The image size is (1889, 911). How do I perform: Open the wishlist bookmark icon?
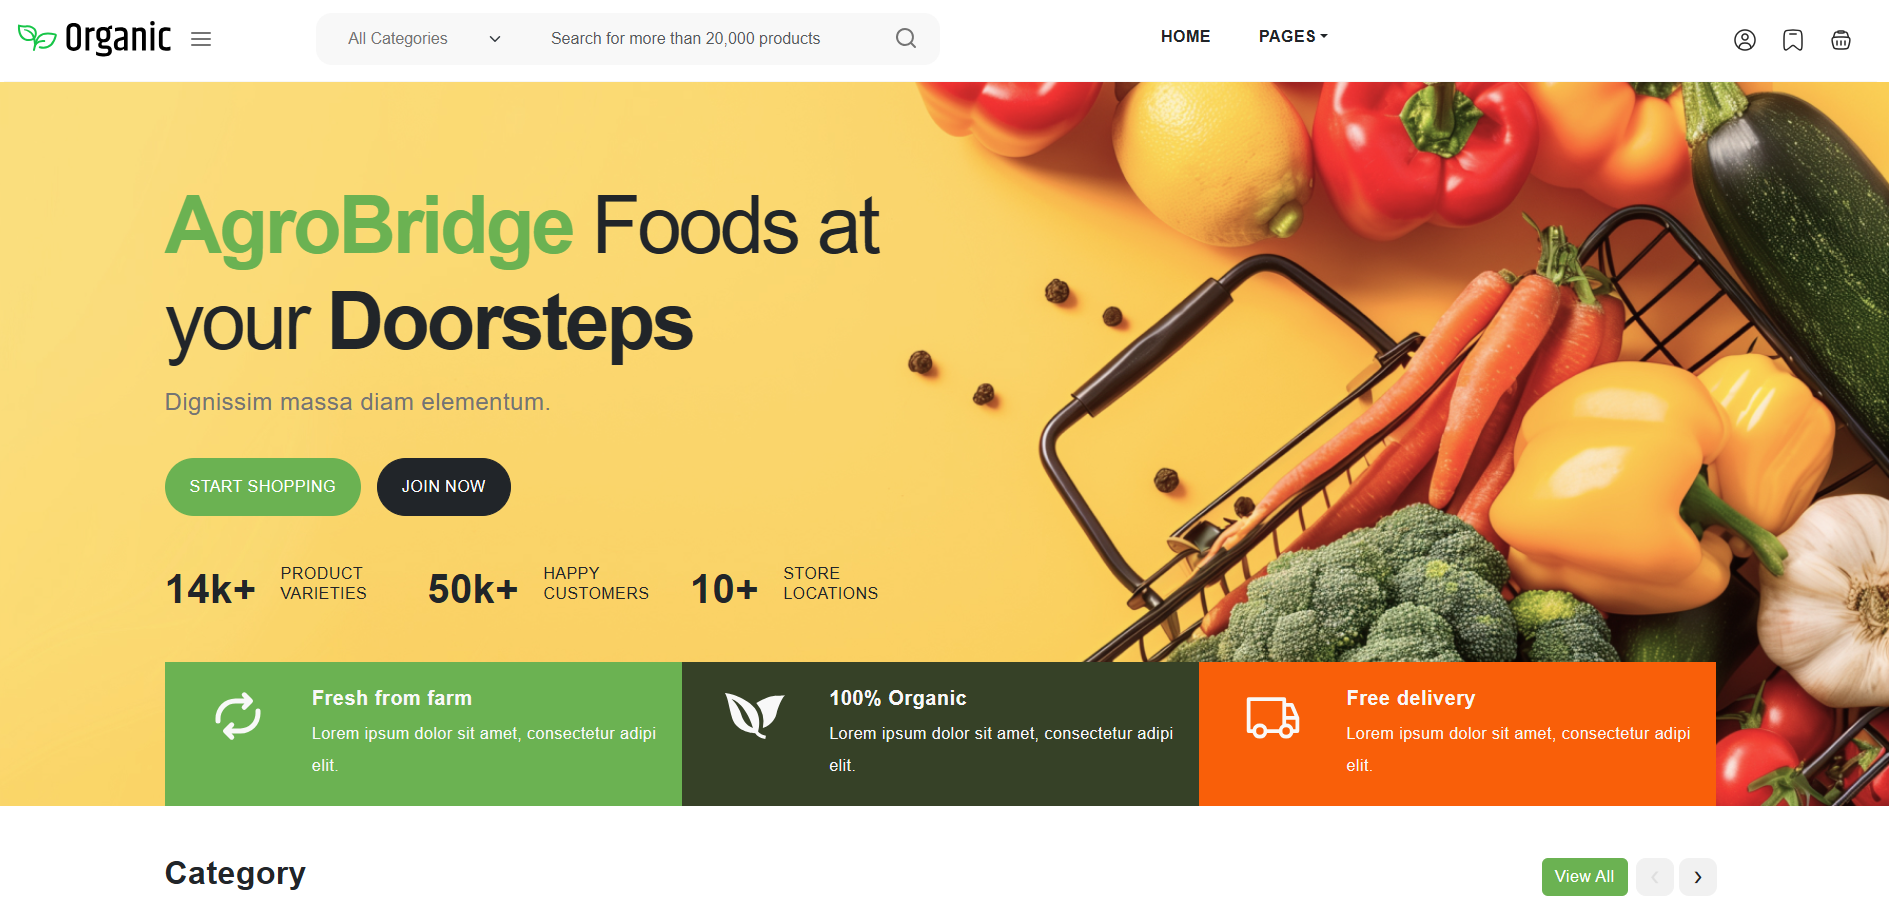tap(1793, 40)
